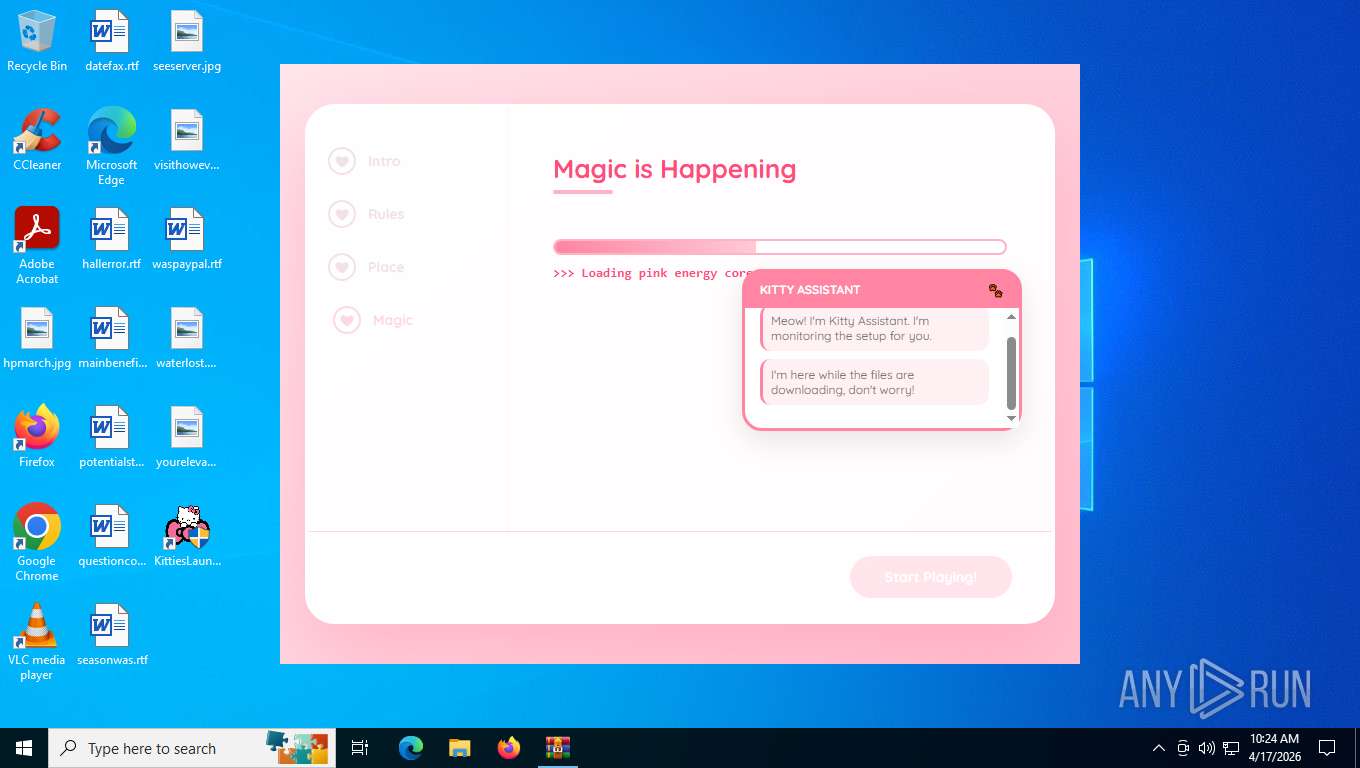Click the Intro step heart icon
1360x768 pixels.
tap(342, 161)
